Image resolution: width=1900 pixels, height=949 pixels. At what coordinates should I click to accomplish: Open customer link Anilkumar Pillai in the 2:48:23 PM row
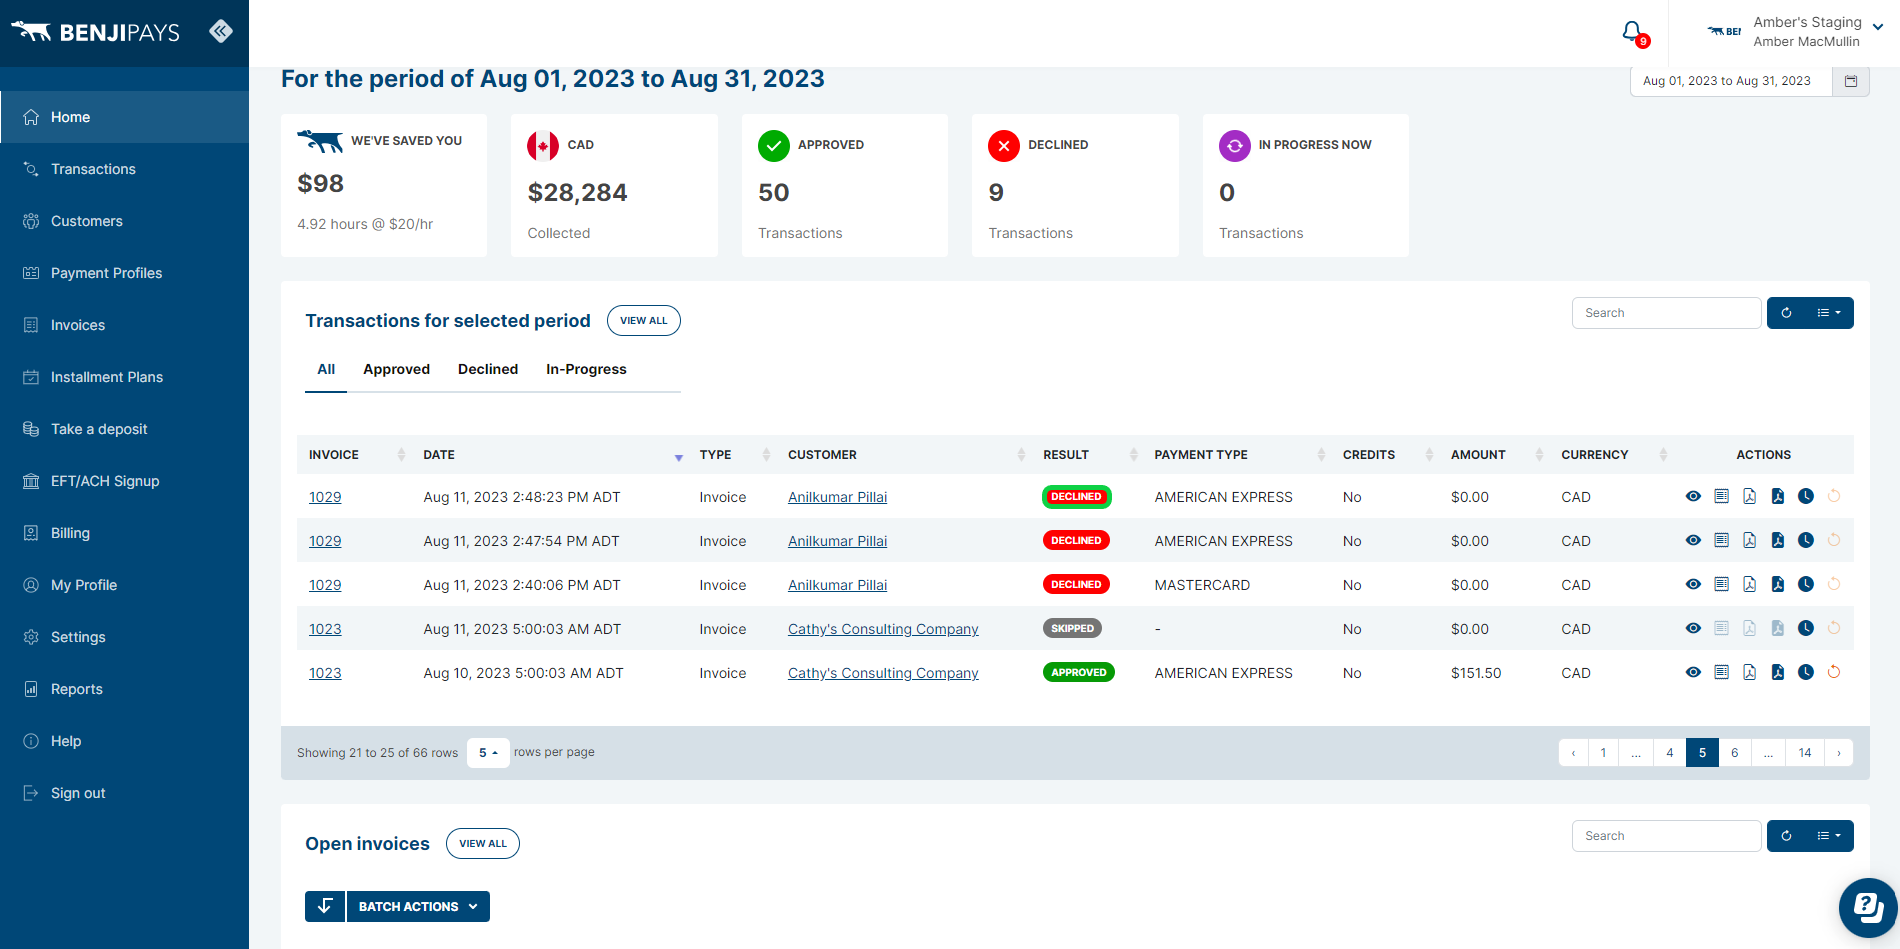[x=837, y=497]
